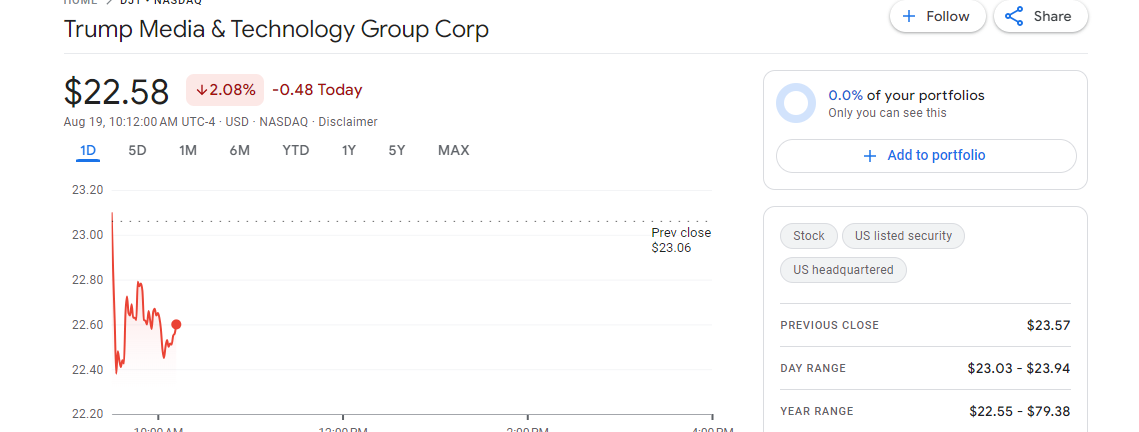Click the 0.0% portfolios link
Screen dimensions: 1139x432
coord(845,95)
